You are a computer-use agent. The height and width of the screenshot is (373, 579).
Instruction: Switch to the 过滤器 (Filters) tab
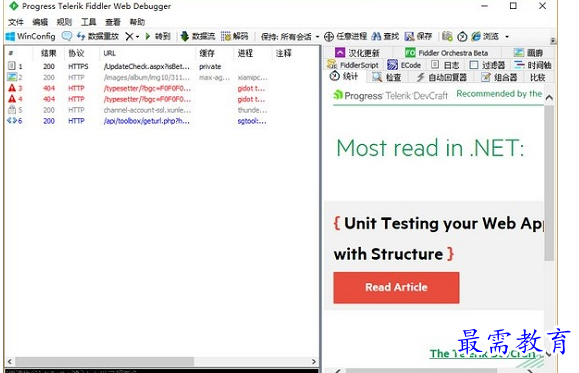pos(487,65)
